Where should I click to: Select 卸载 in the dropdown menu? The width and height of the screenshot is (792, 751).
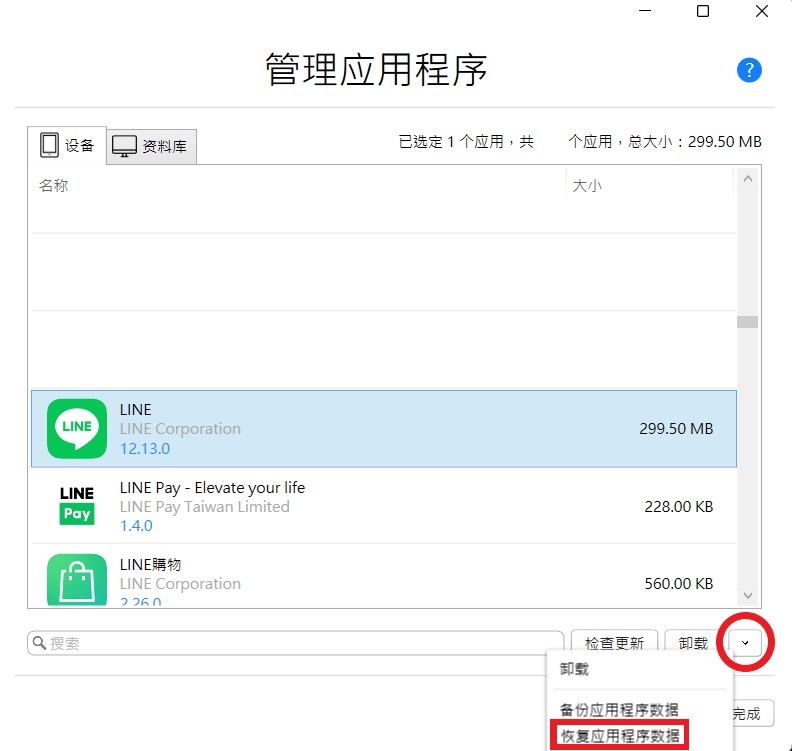click(575, 670)
